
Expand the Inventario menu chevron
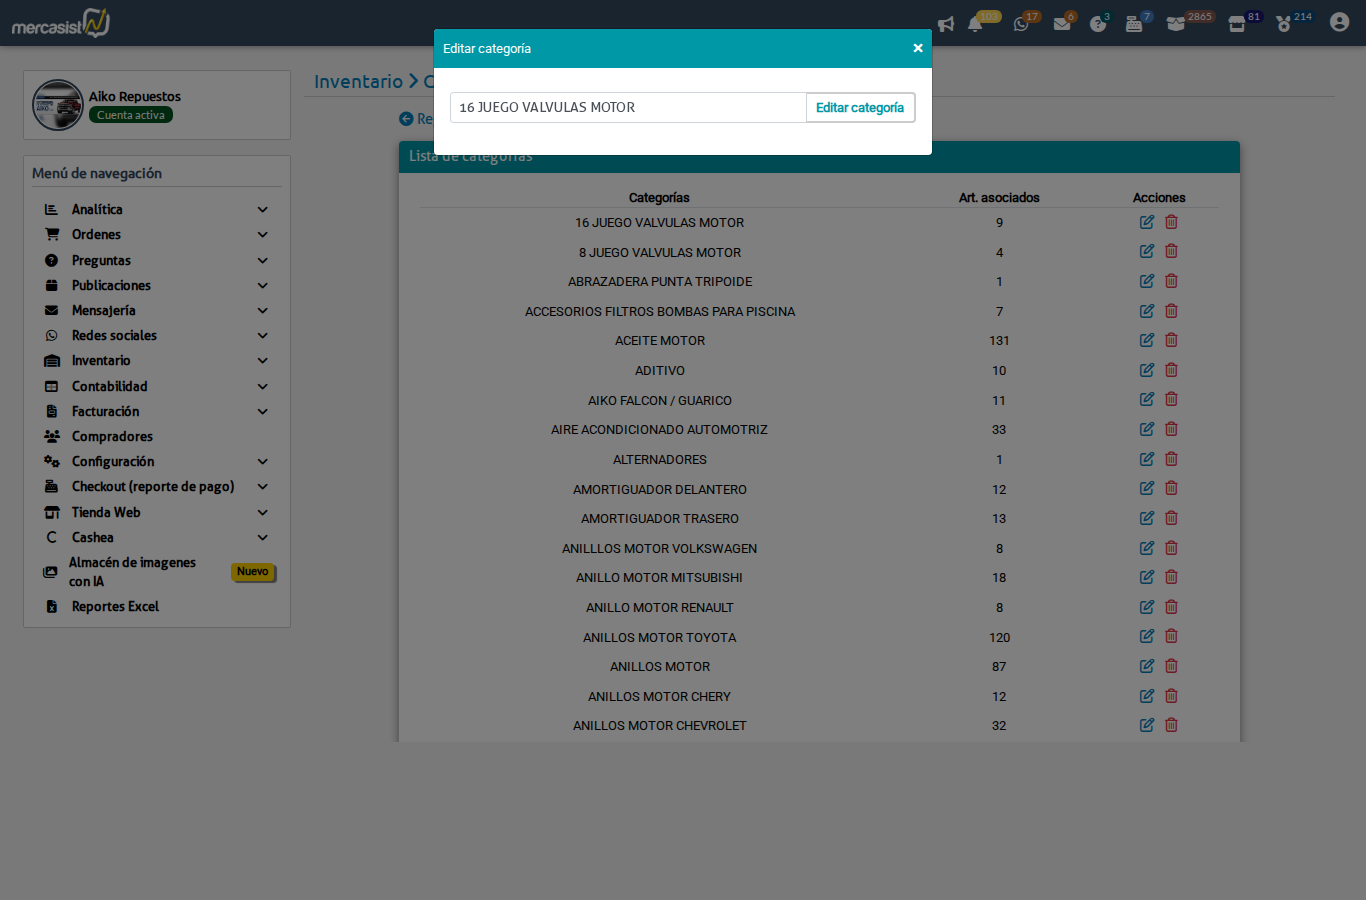pos(262,361)
